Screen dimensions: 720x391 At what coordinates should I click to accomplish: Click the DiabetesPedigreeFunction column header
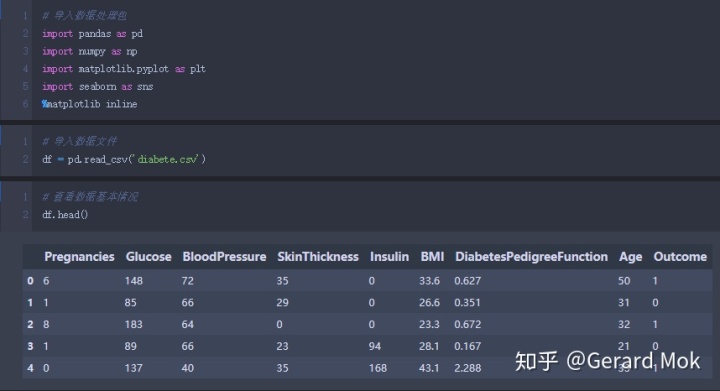pos(531,257)
